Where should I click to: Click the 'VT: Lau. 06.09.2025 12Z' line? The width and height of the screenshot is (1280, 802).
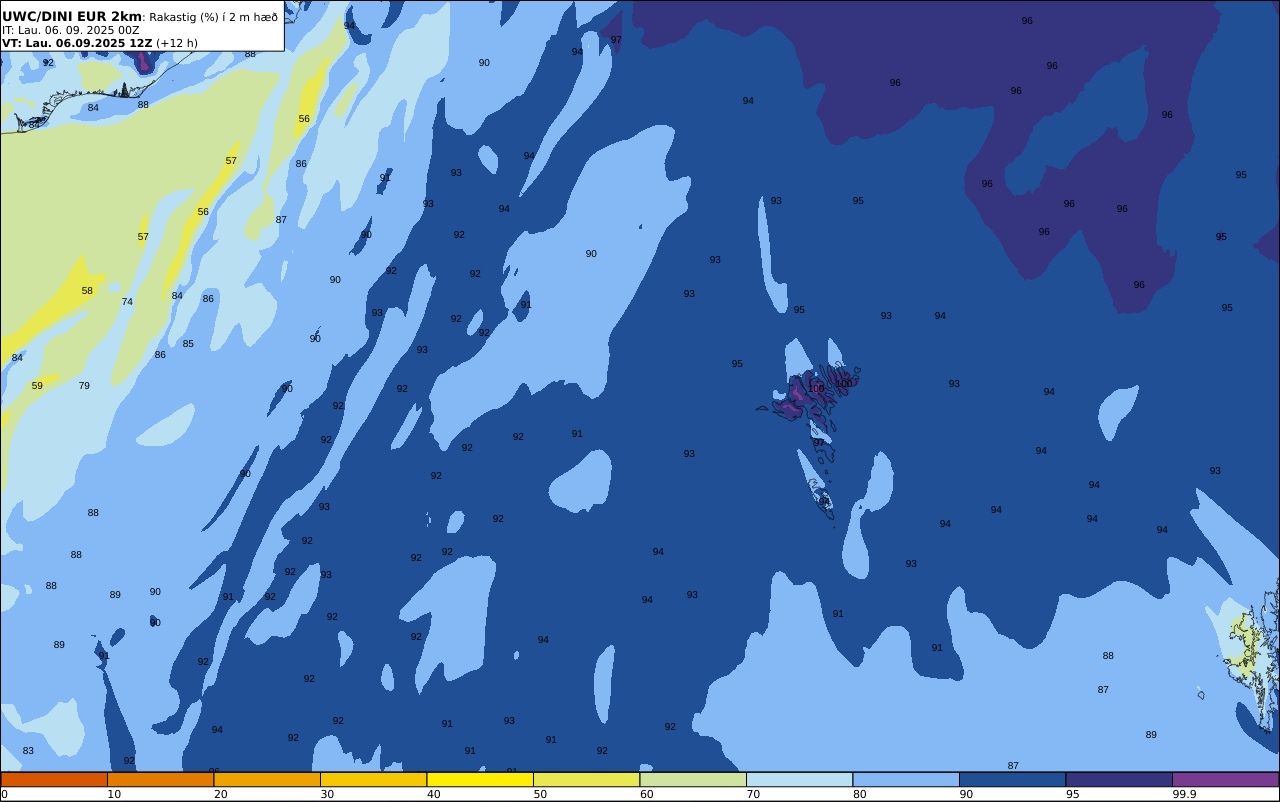pos(77,43)
